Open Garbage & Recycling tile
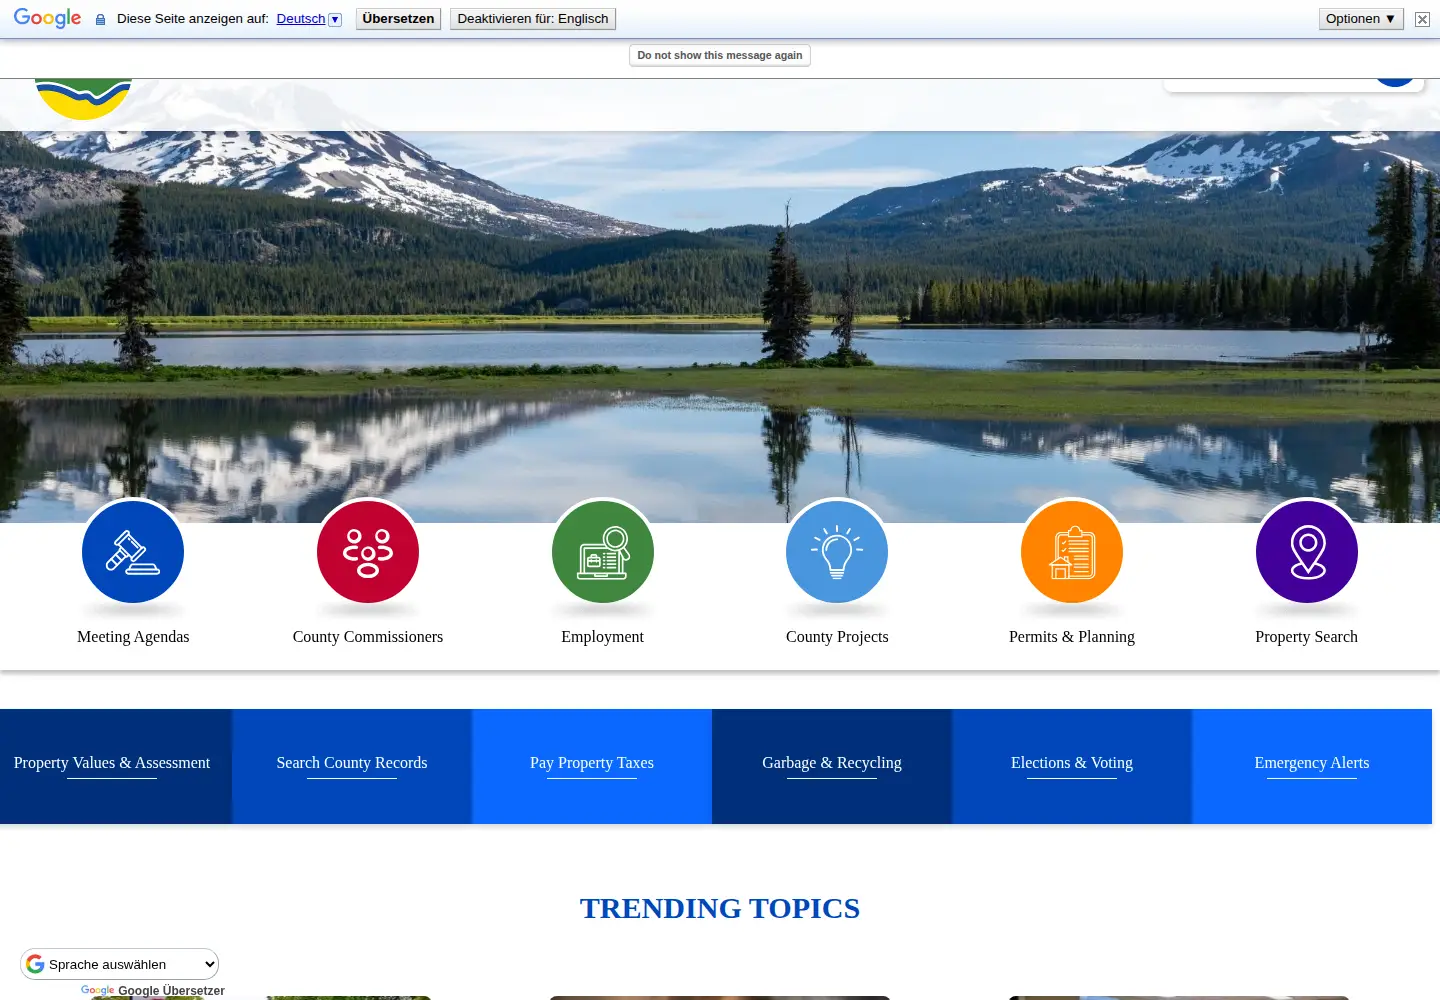The width and height of the screenshot is (1440, 1000). click(832, 766)
